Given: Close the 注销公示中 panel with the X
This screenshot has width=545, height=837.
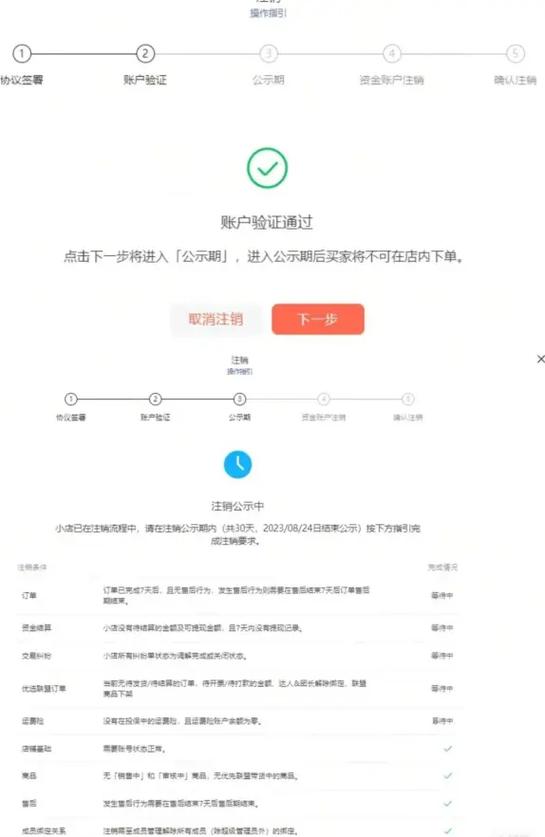Looking at the screenshot, I should (x=540, y=359).
